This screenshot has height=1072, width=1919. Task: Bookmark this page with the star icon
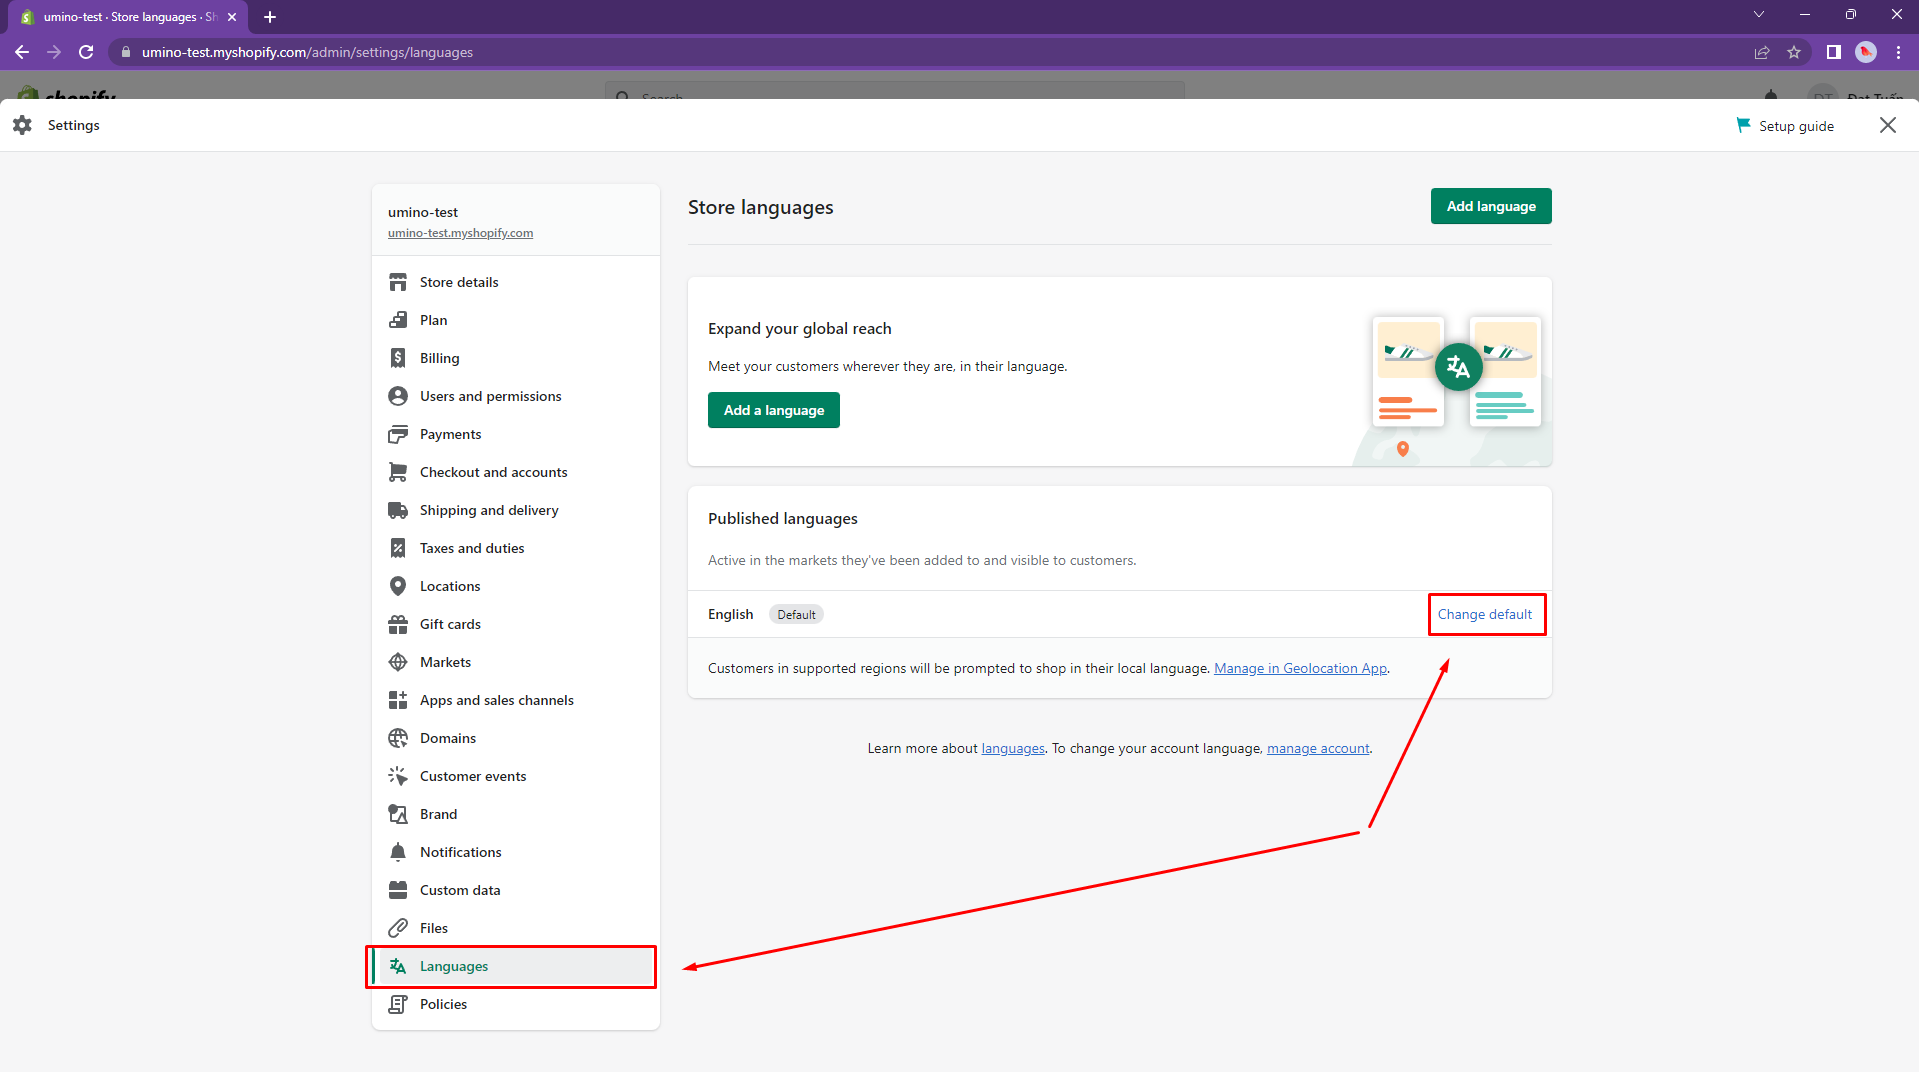coord(1794,52)
